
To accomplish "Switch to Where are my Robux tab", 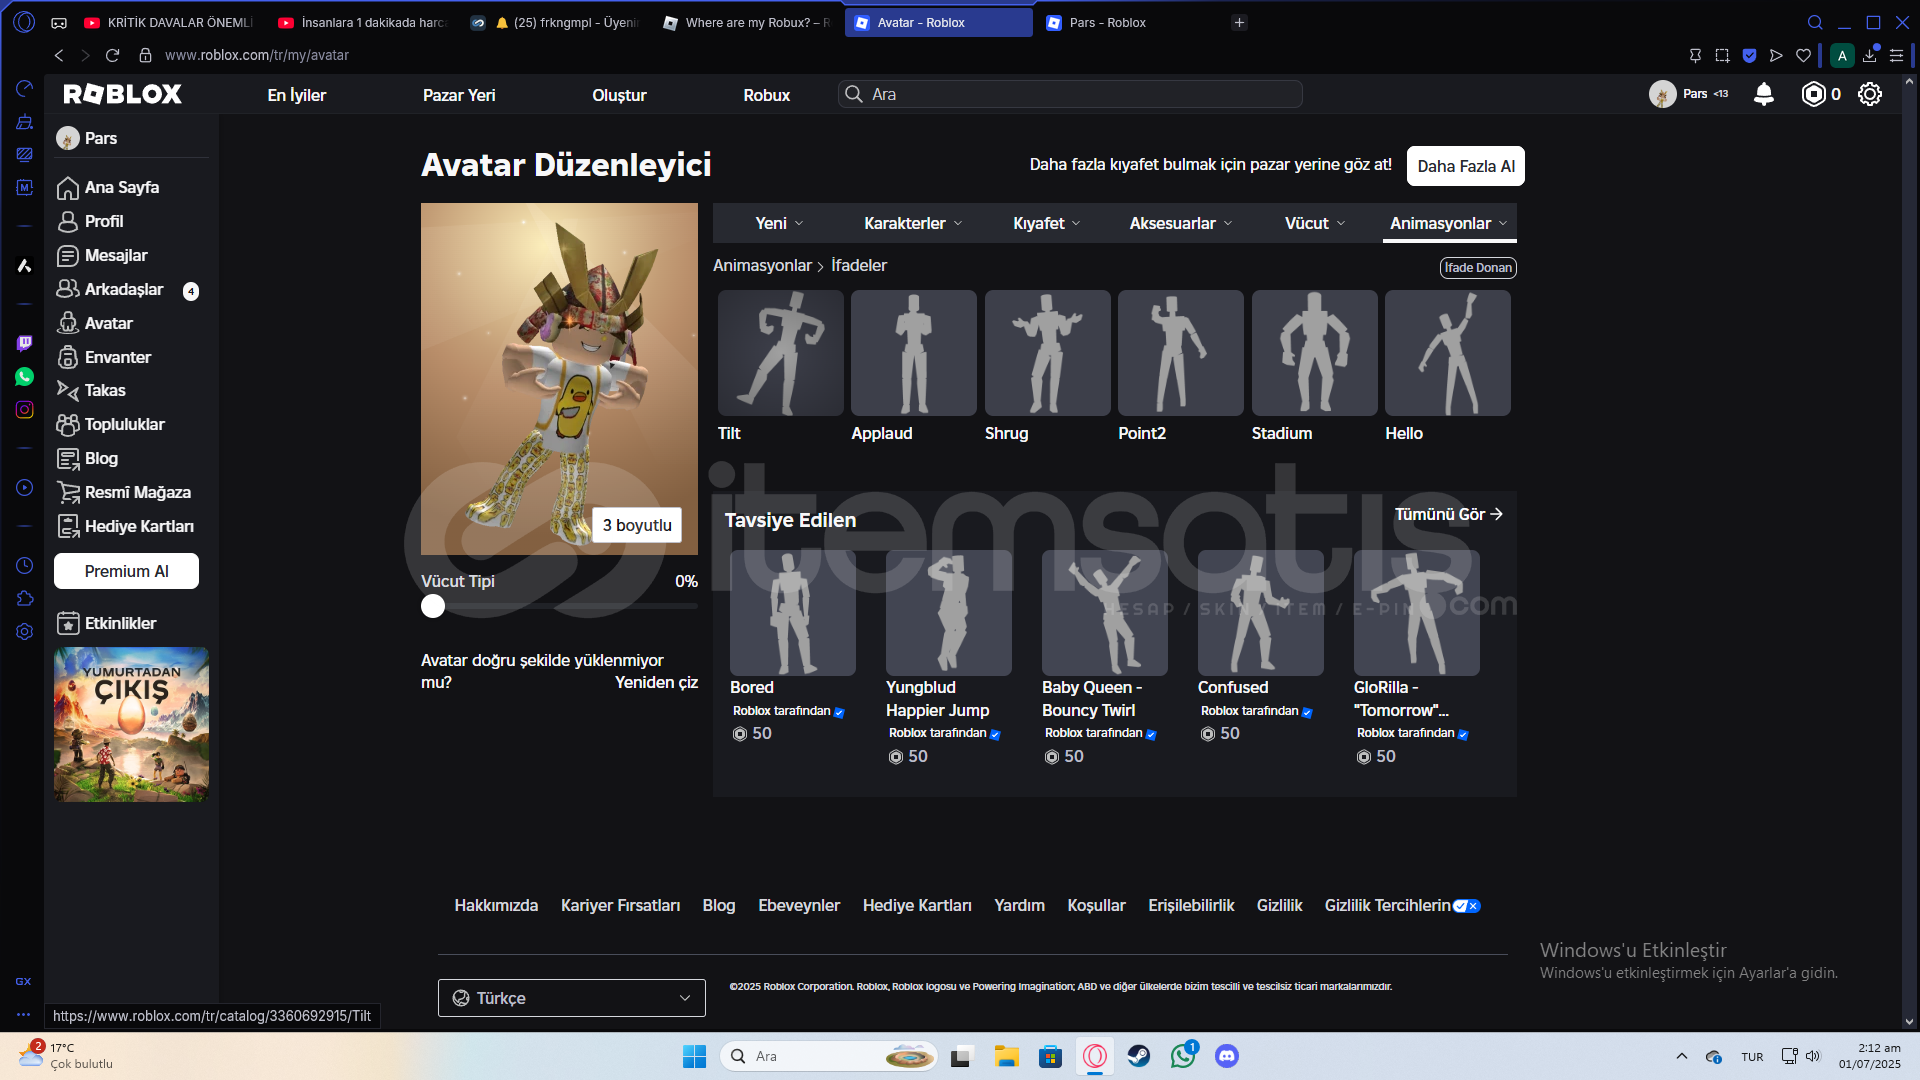I will coord(748,22).
